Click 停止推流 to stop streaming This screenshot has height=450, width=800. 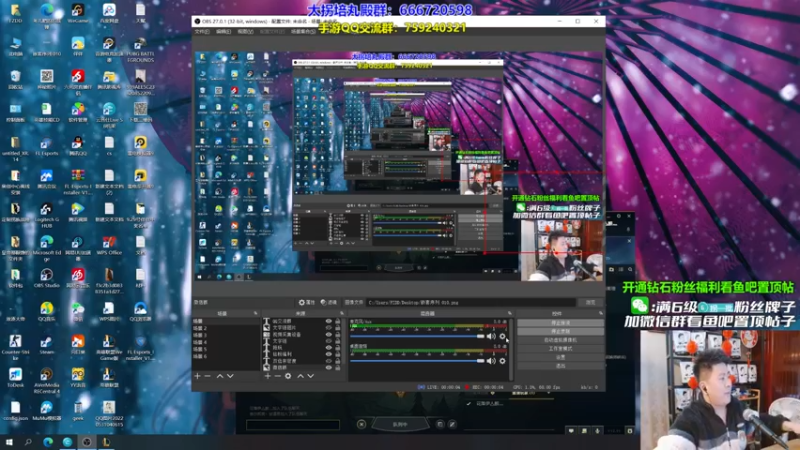[560, 323]
